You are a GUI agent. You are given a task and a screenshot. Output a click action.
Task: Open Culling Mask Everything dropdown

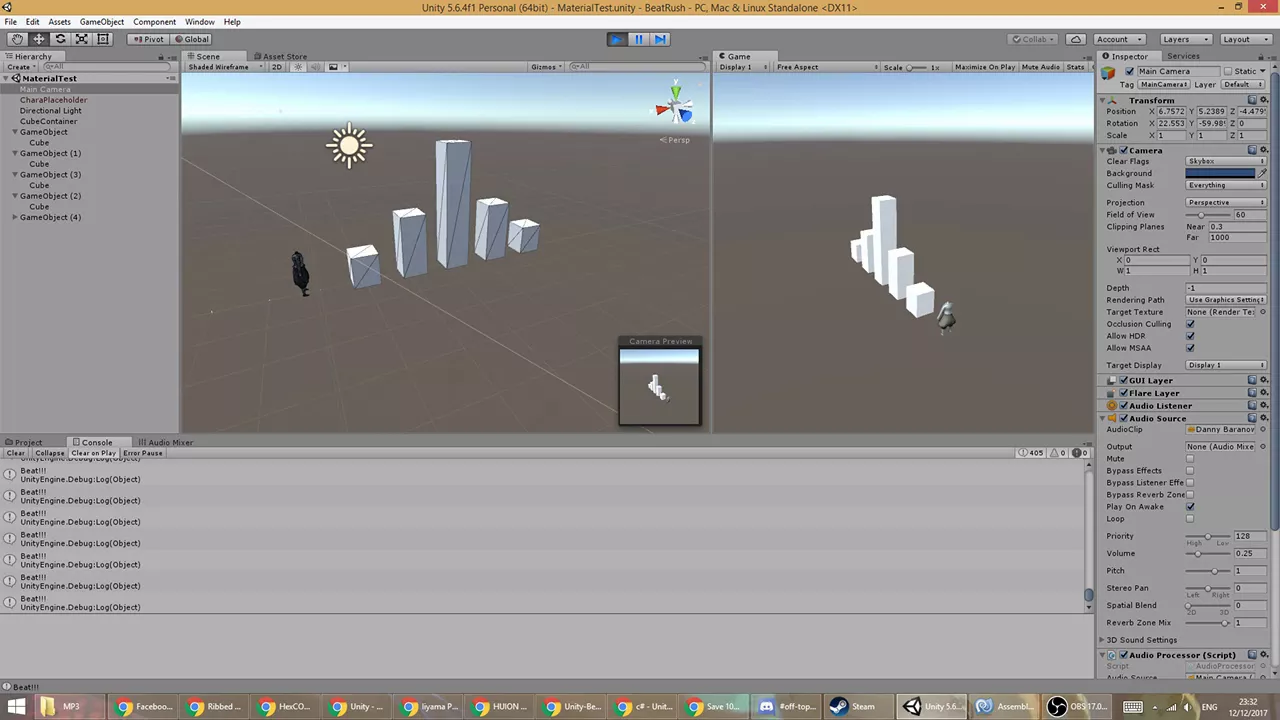[x=1226, y=185]
